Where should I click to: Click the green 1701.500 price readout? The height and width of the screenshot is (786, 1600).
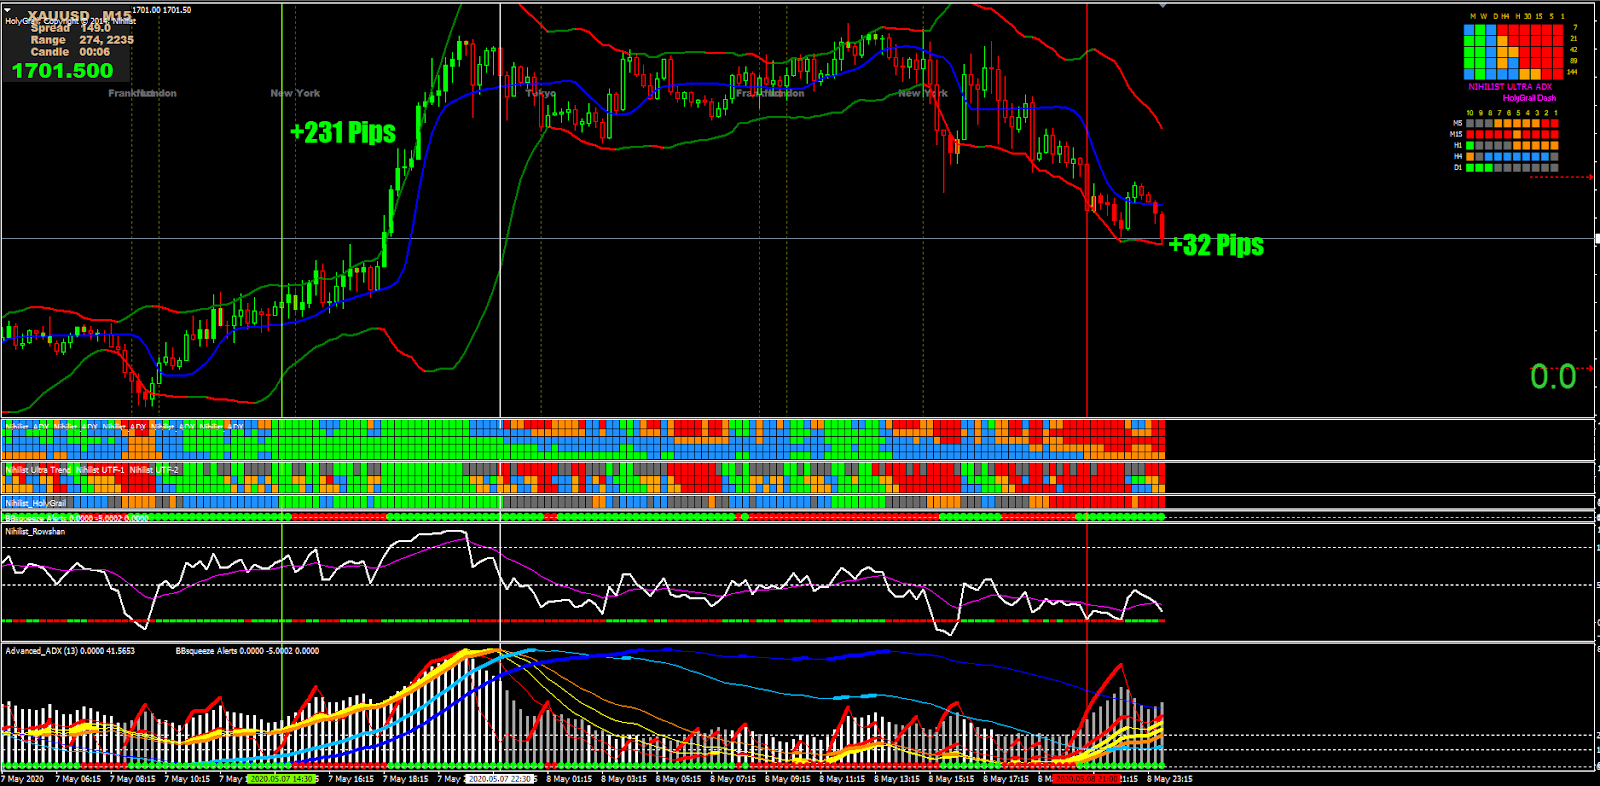click(63, 71)
